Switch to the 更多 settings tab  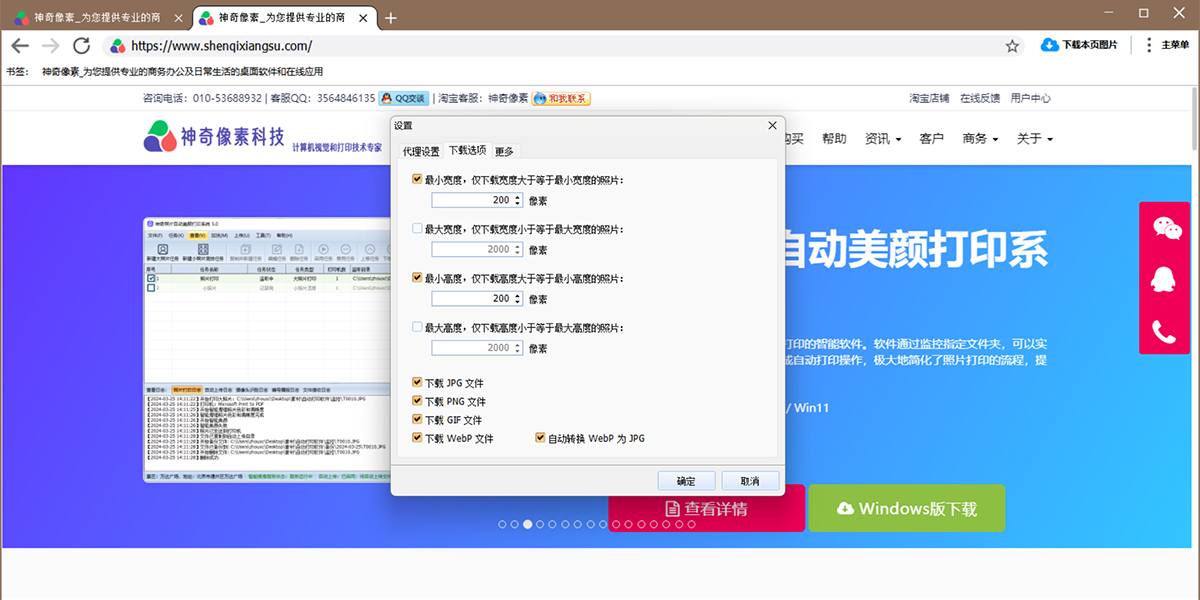504,151
